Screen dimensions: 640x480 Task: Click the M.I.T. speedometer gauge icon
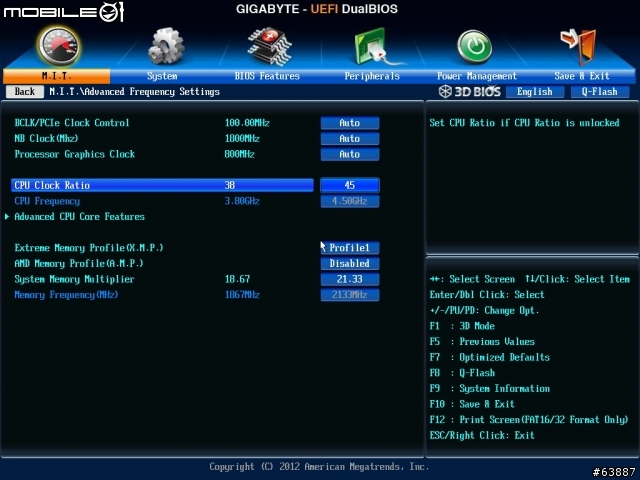point(59,46)
